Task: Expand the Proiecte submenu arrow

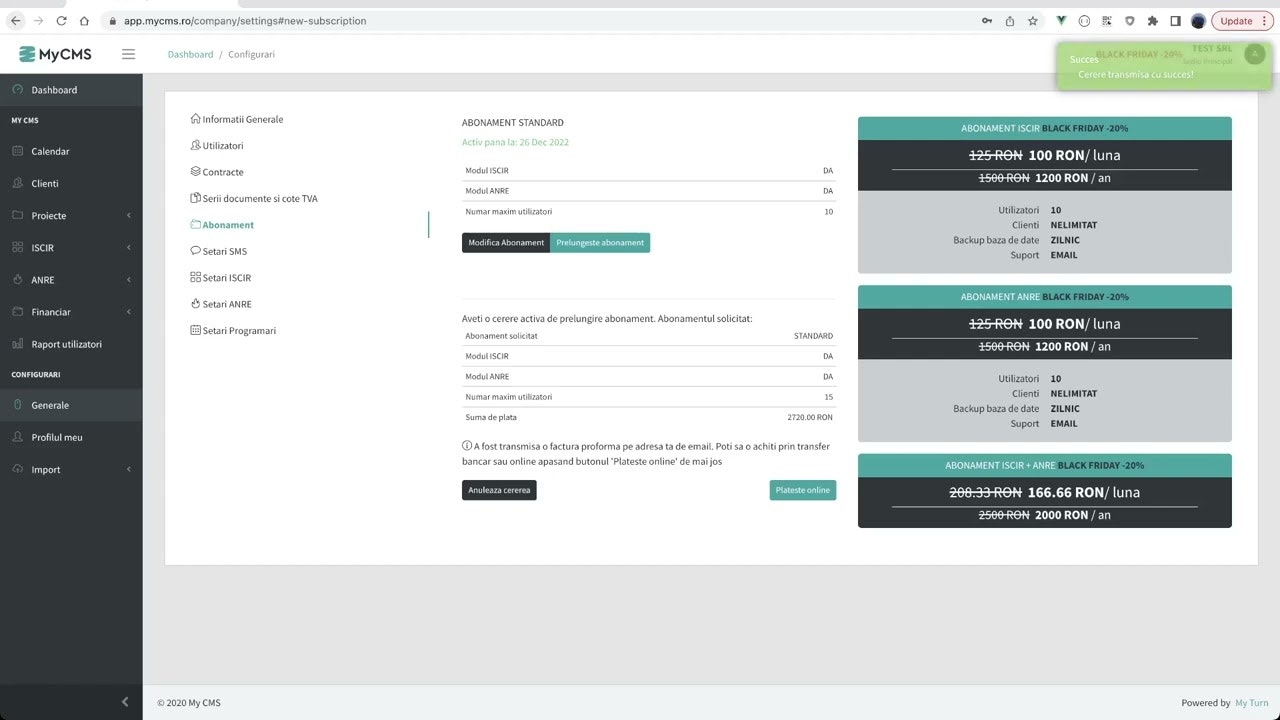Action: (128, 216)
